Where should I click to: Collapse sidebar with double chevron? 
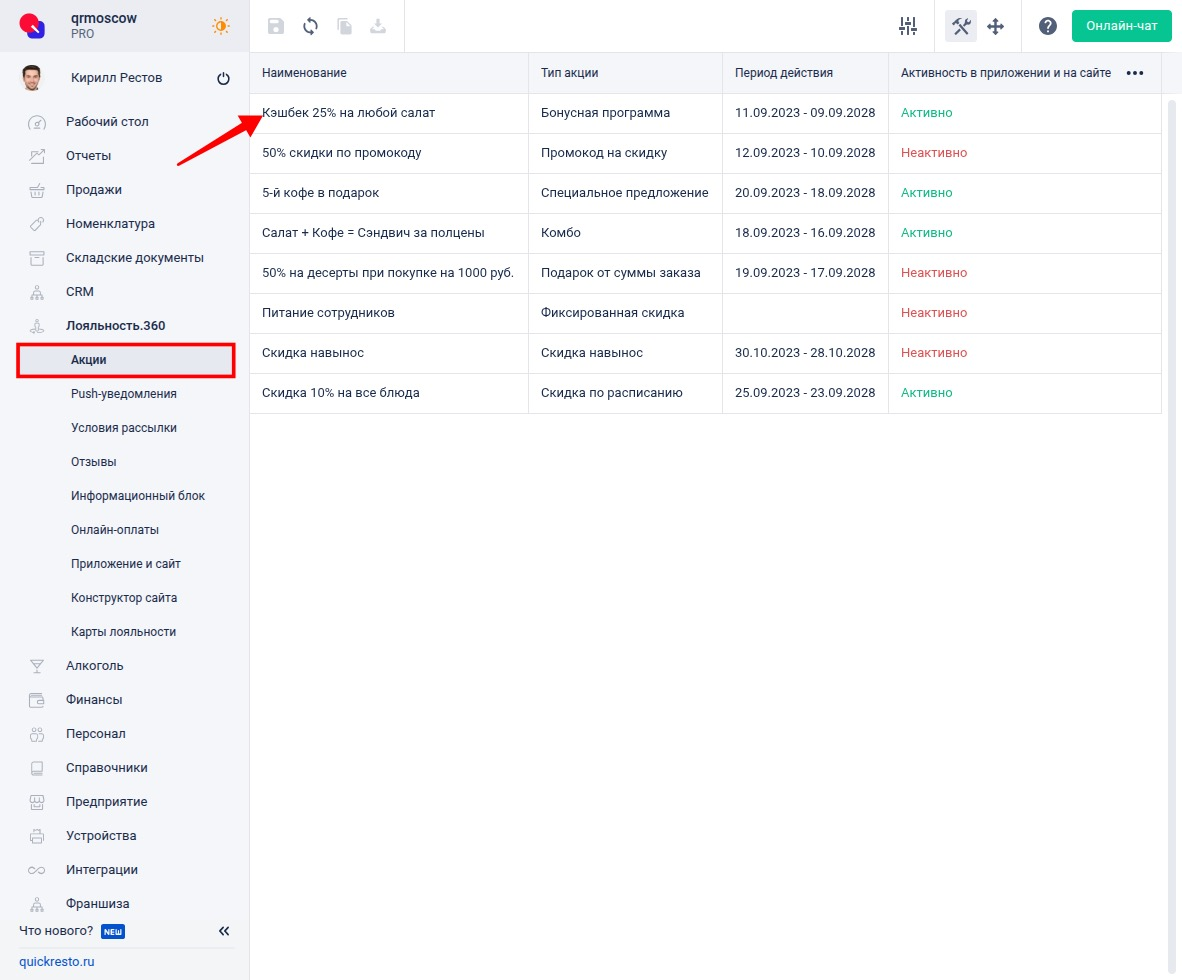224,931
